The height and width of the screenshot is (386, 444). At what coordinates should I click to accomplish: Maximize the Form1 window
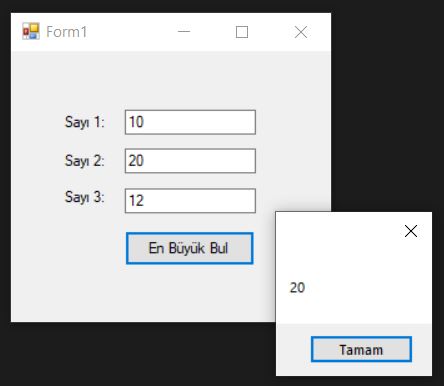pyautogui.click(x=242, y=32)
